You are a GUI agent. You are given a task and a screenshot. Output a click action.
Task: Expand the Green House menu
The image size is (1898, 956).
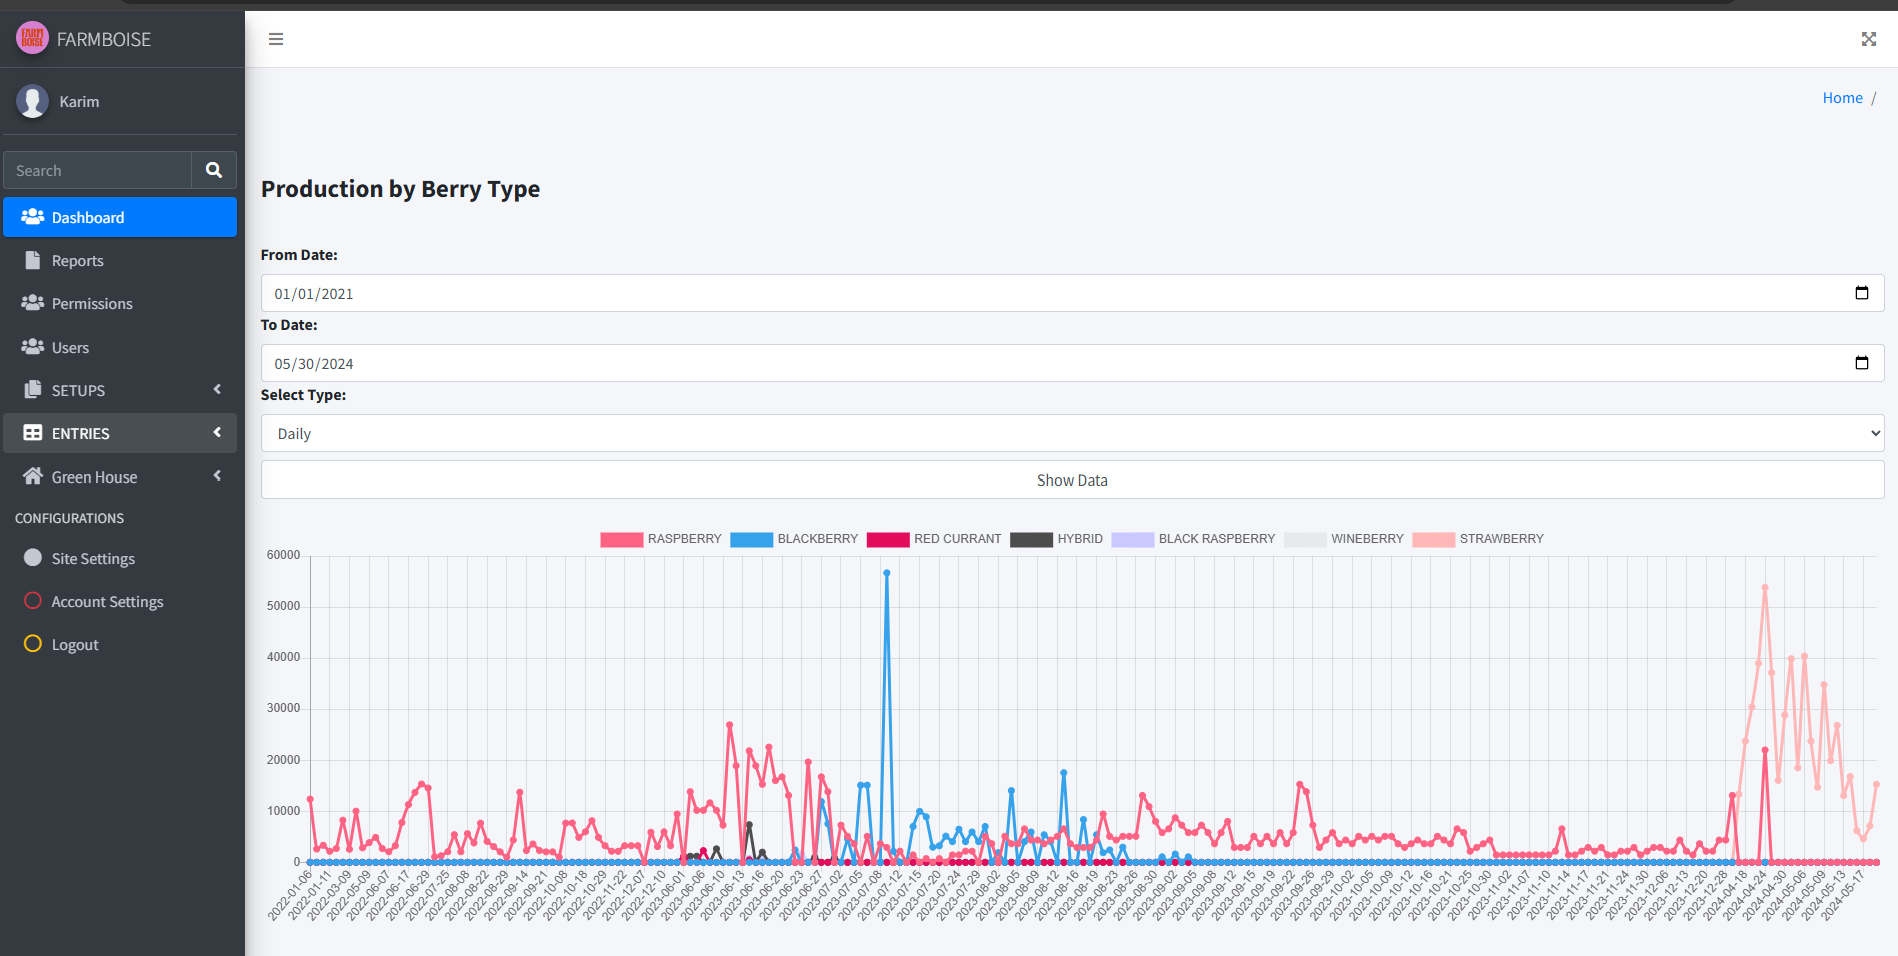pyautogui.click(x=120, y=477)
